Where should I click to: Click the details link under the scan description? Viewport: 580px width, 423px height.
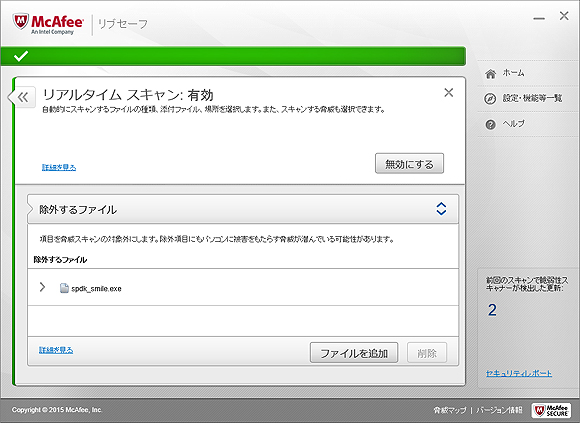59,167
